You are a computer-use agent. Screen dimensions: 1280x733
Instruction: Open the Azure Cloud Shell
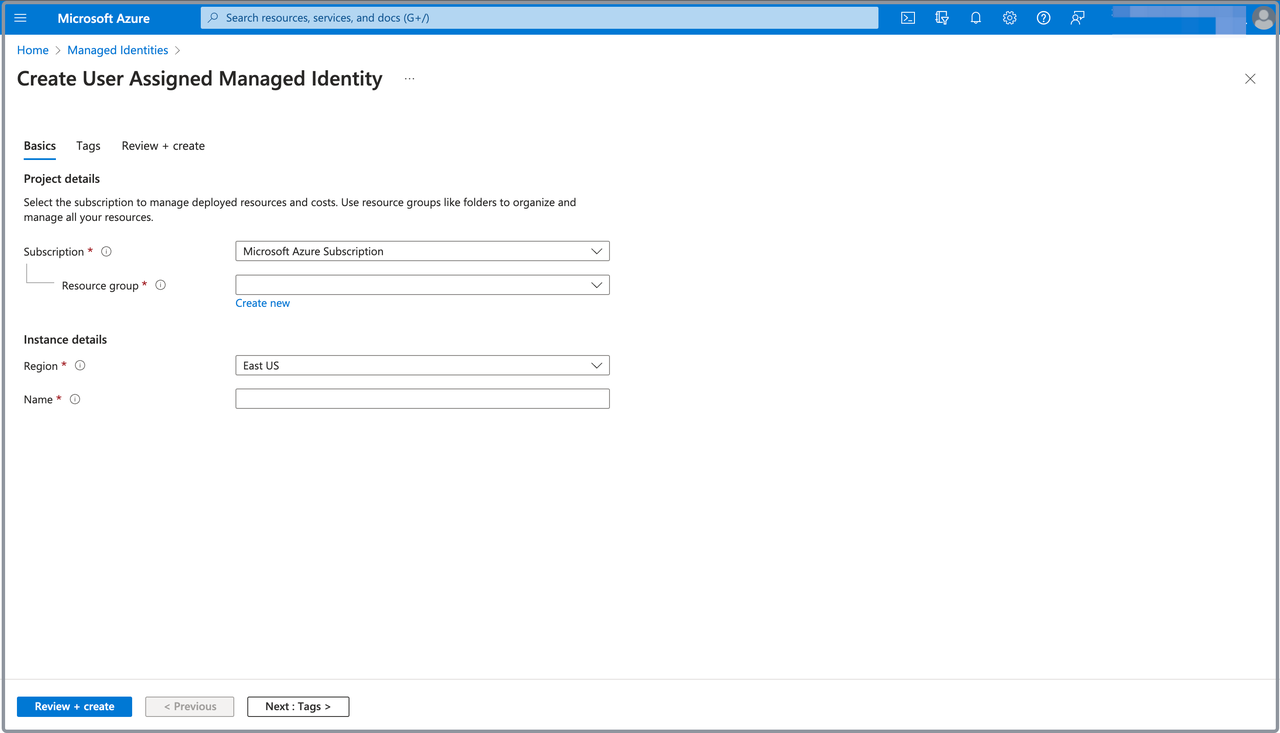click(x=907, y=18)
